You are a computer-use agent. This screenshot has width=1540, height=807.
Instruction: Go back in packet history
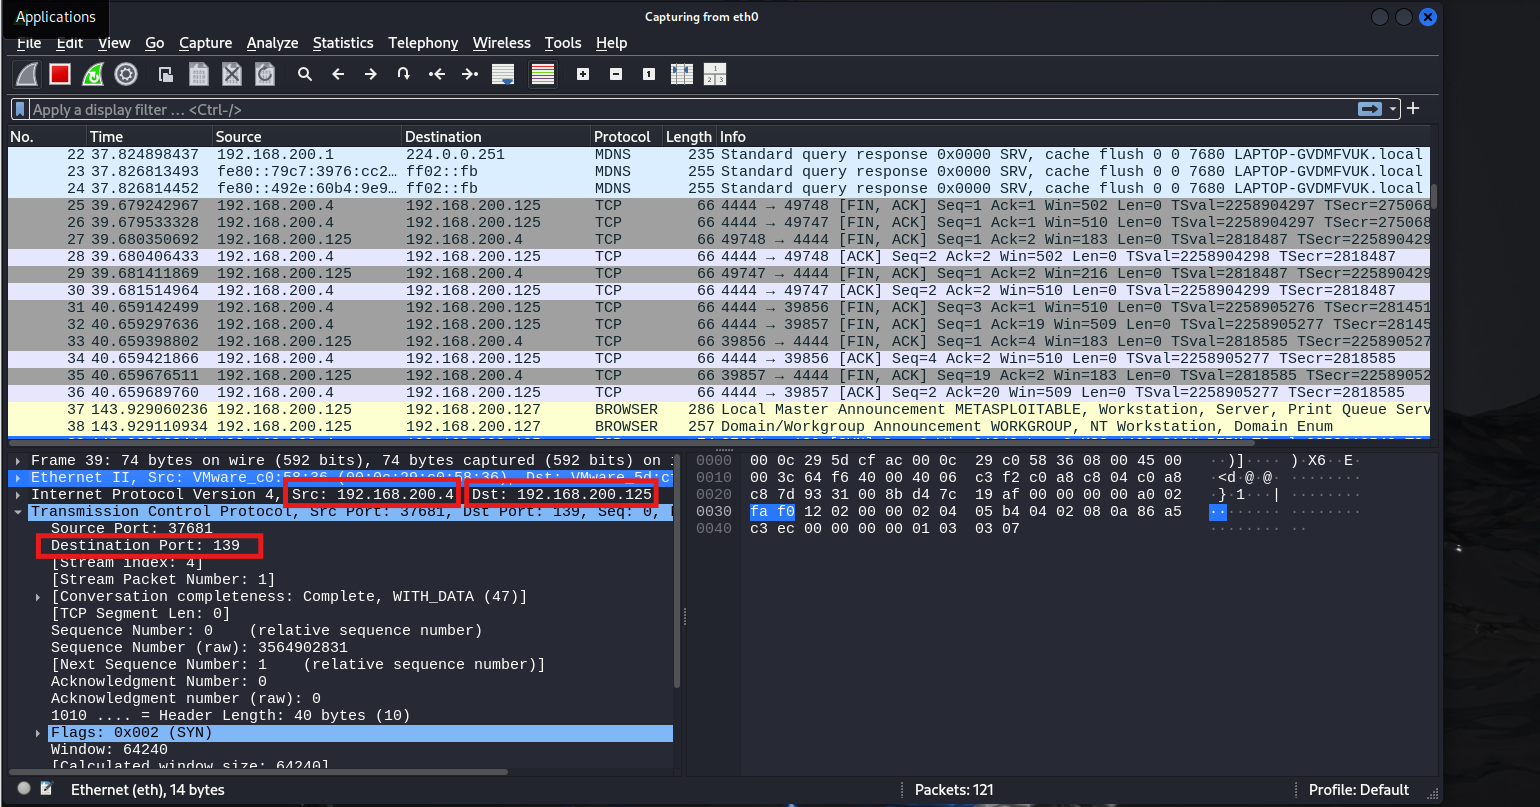(338, 74)
